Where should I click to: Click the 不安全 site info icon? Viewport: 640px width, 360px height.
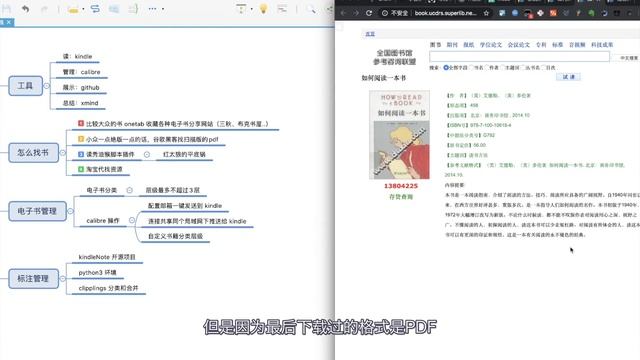[x=384, y=13]
